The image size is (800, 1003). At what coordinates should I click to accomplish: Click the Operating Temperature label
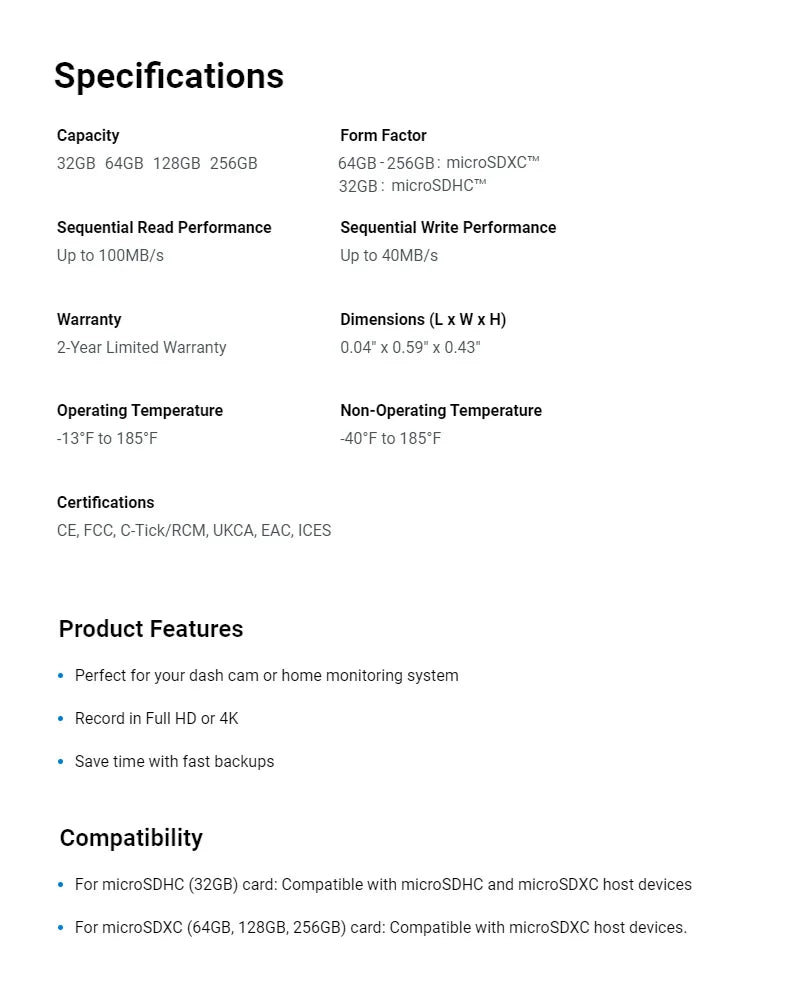[140, 410]
